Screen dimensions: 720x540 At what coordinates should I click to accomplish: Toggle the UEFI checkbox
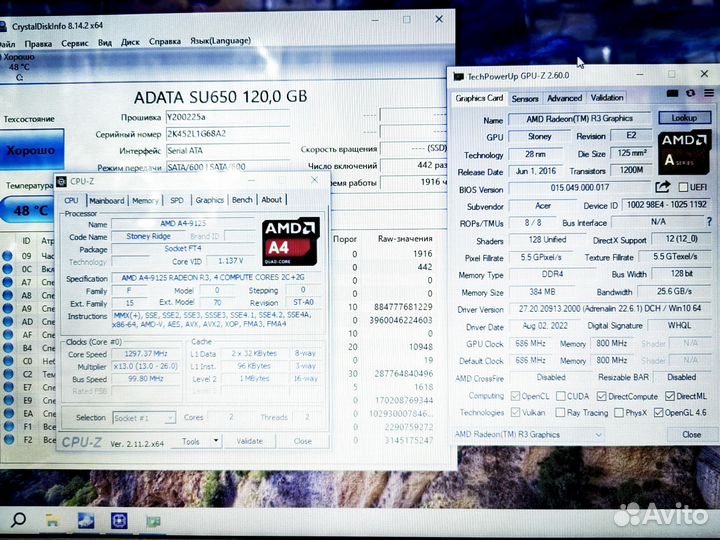(683, 187)
